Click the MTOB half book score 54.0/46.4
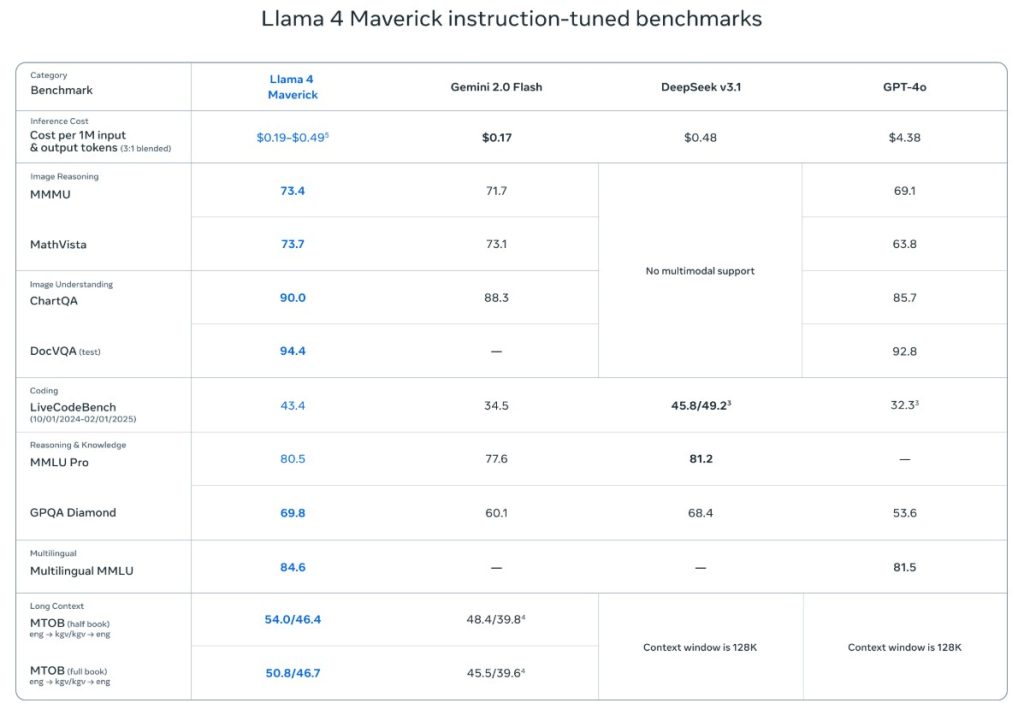Image resolution: width=1024 pixels, height=703 pixels. tap(292, 620)
